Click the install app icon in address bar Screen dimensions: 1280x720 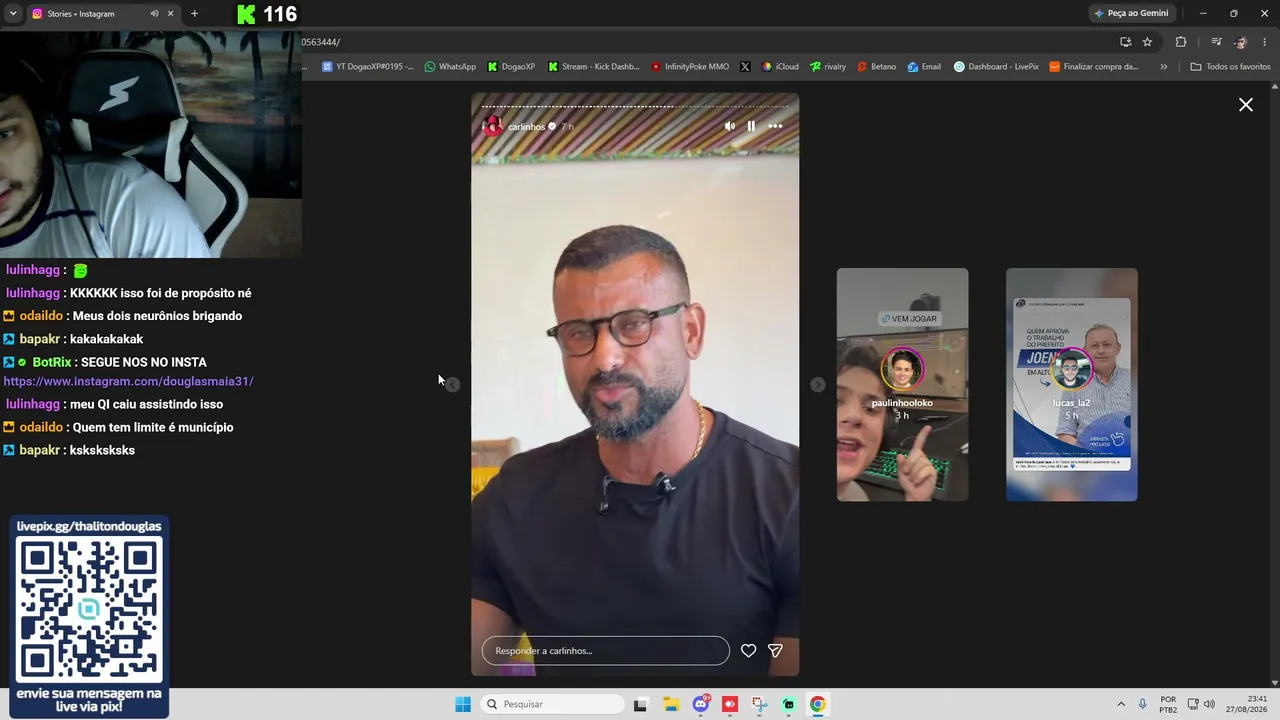[x=1125, y=42]
